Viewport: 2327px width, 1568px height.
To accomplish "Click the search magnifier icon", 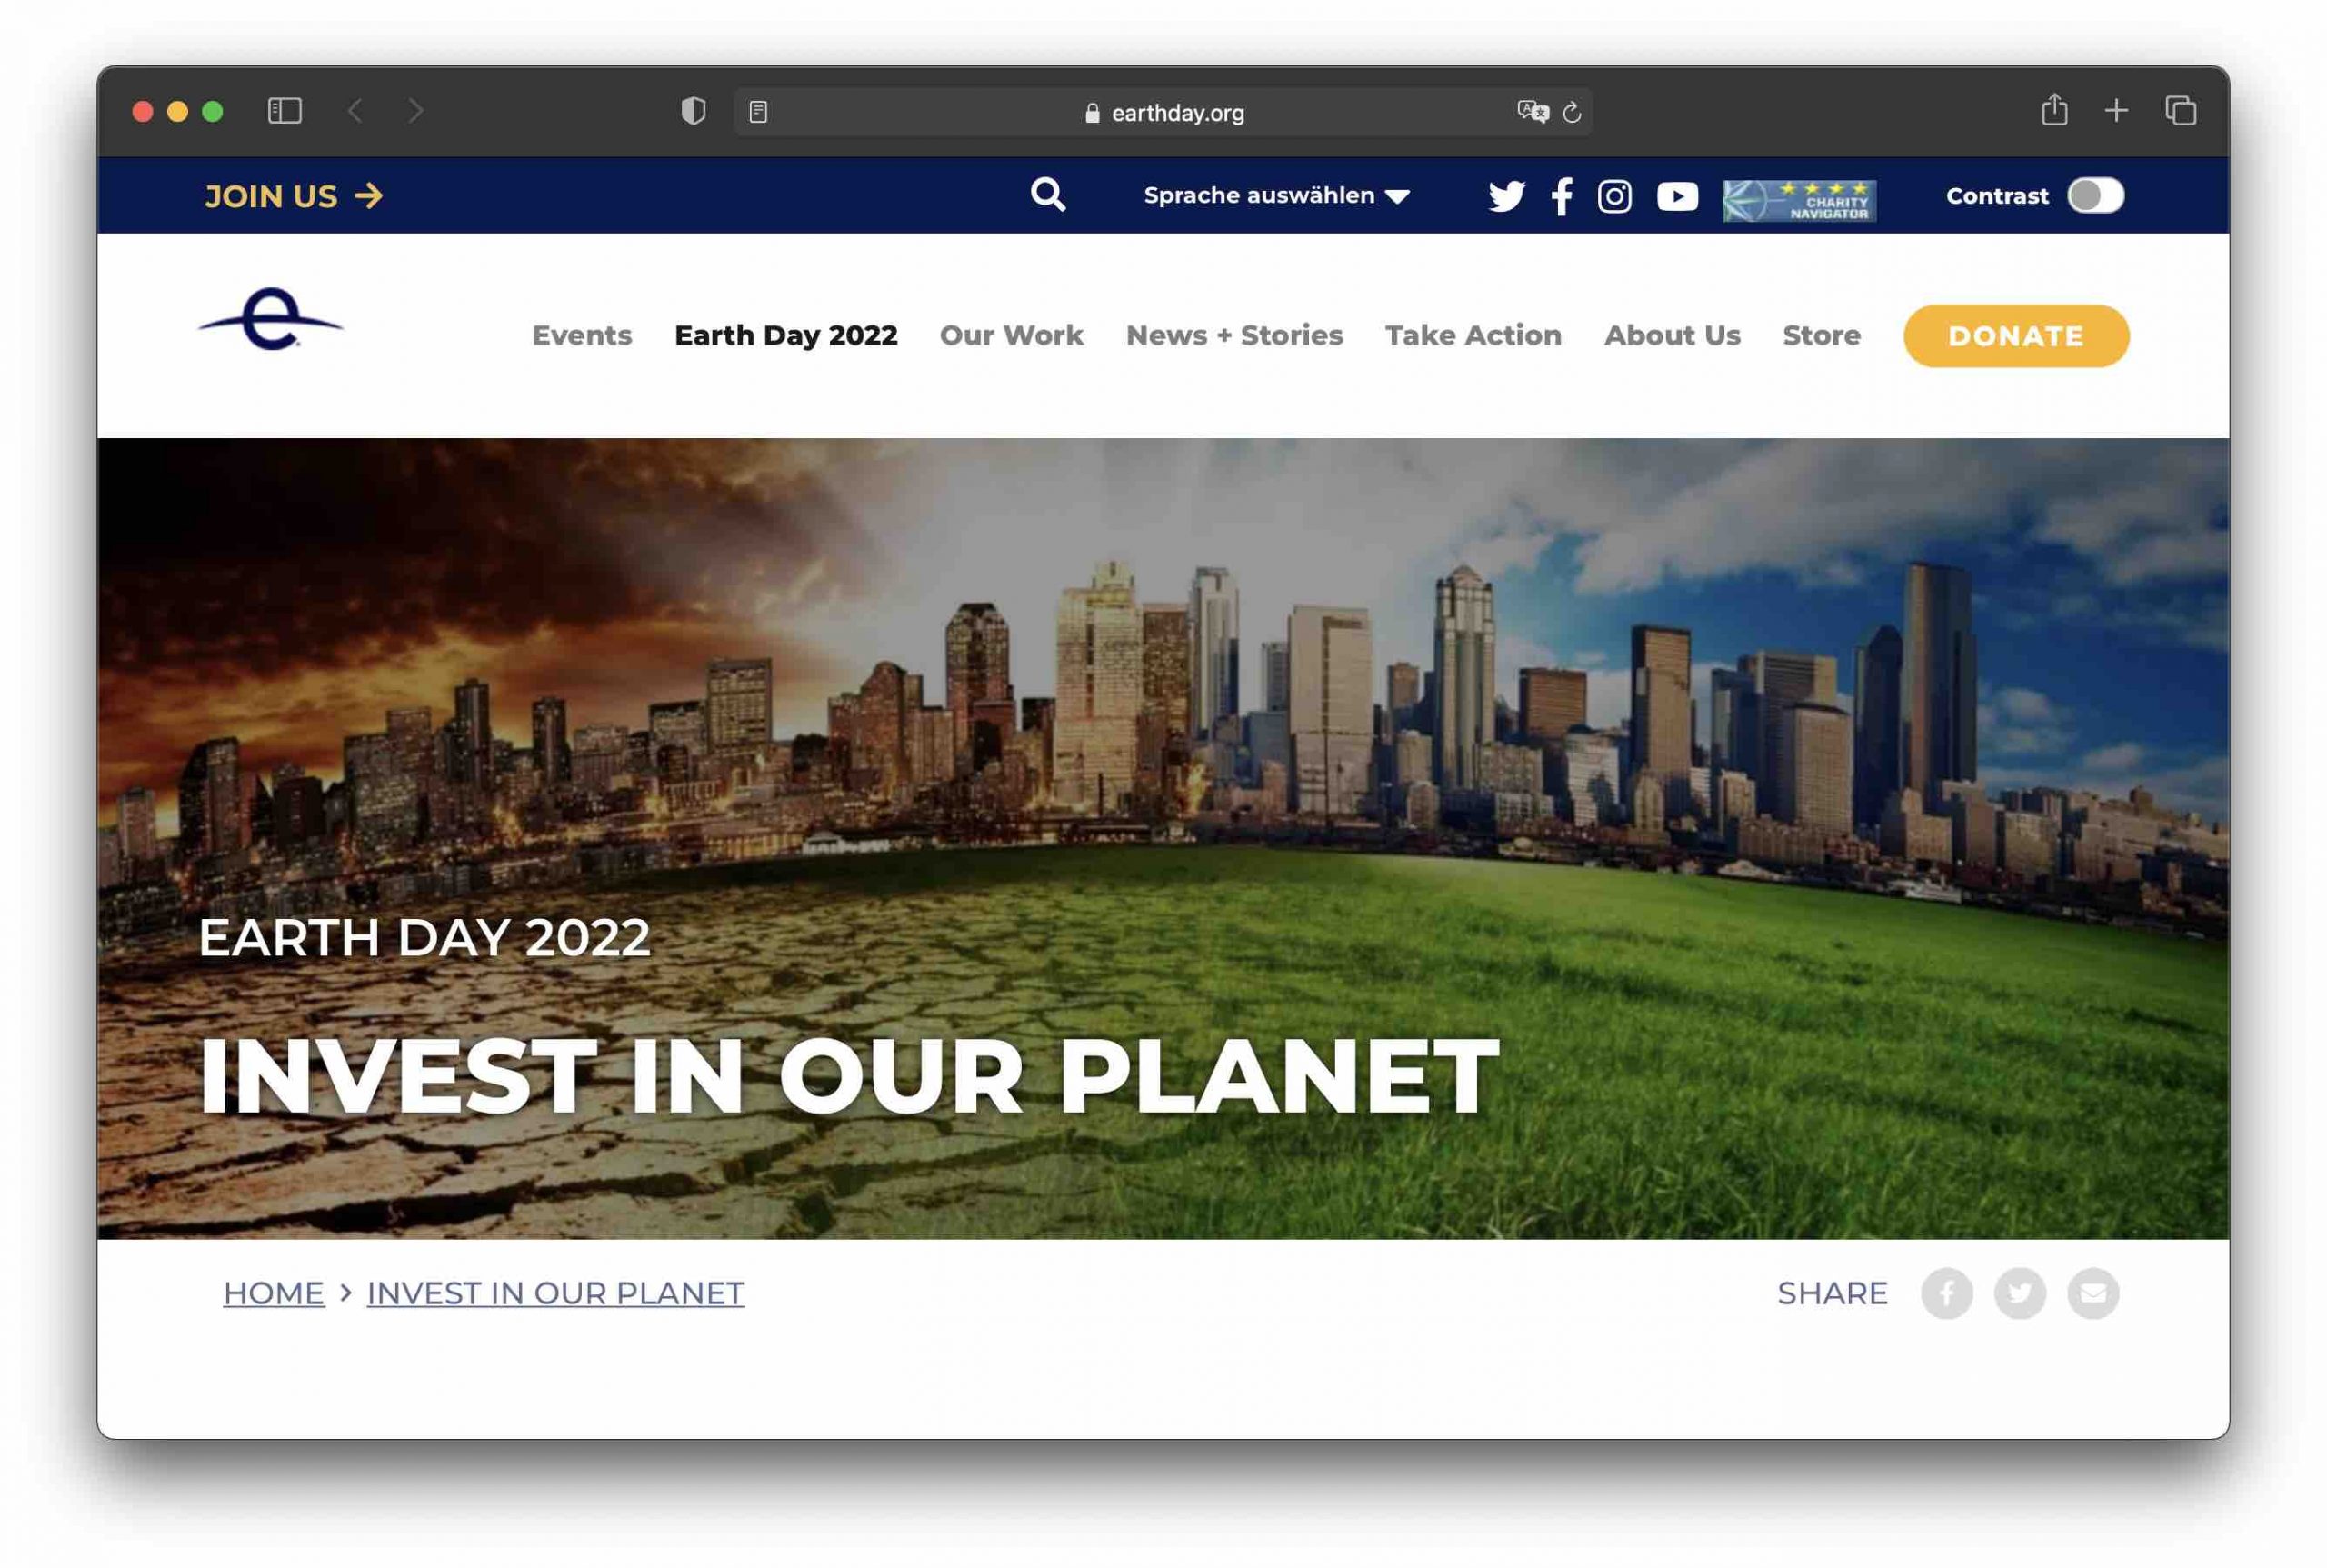I will [x=1047, y=194].
